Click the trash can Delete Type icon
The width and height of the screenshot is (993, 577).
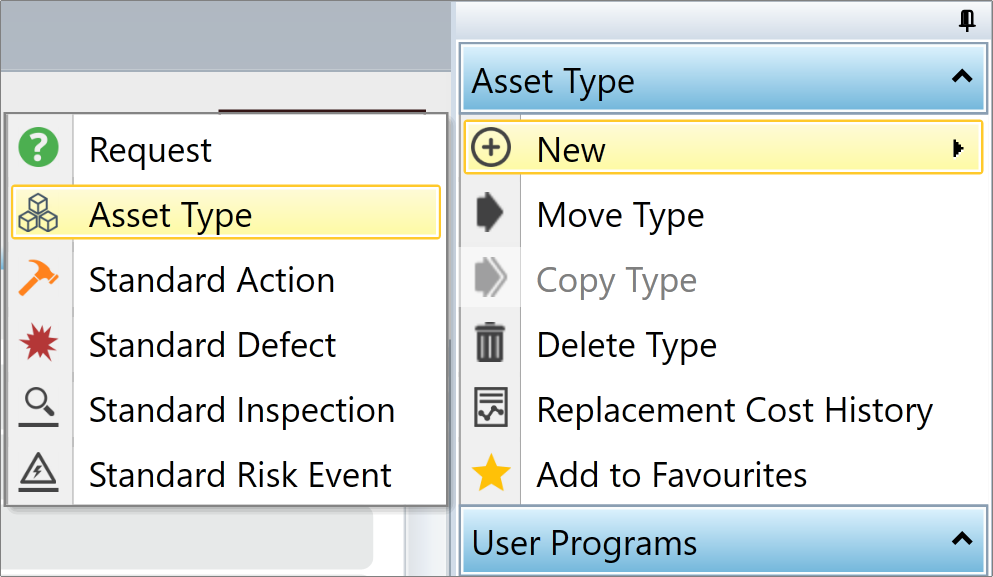pyautogui.click(x=490, y=342)
